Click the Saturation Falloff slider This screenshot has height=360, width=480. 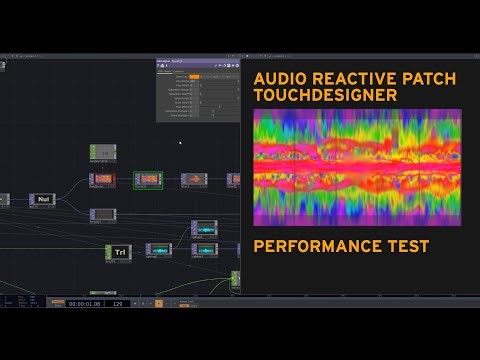[x=220, y=94]
